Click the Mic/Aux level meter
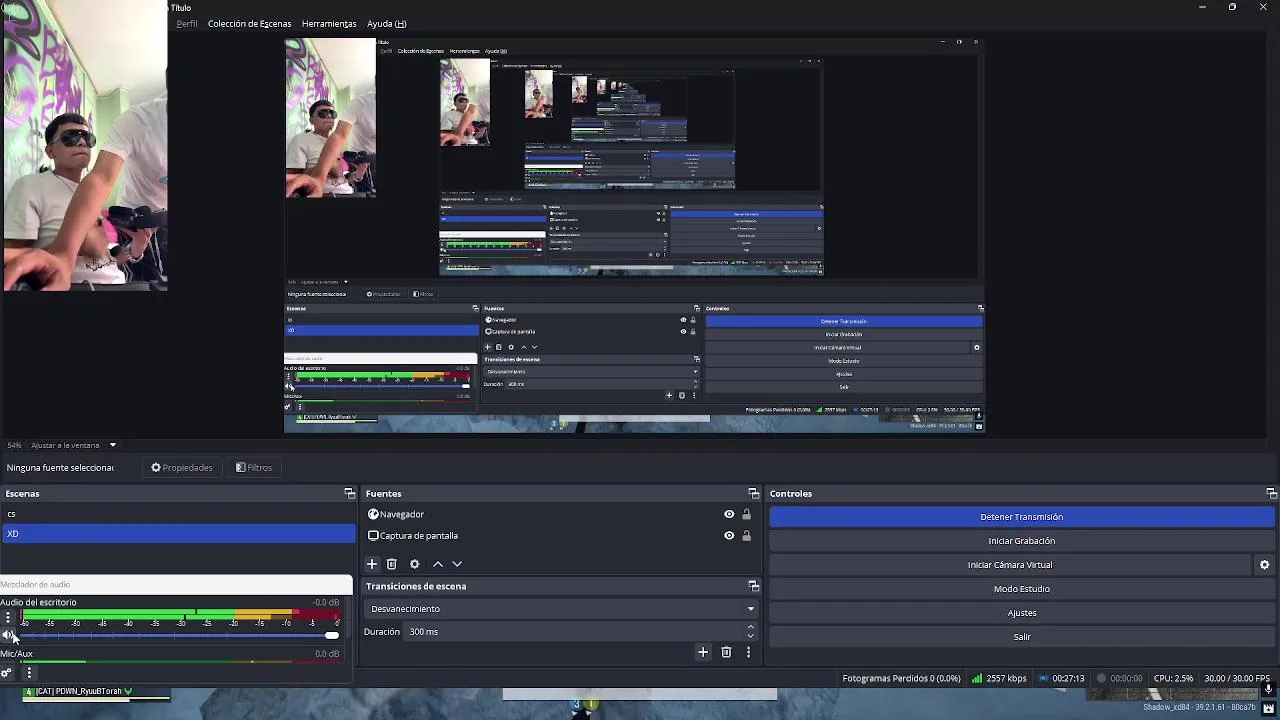The height and width of the screenshot is (720, 1280). [180, 663]
